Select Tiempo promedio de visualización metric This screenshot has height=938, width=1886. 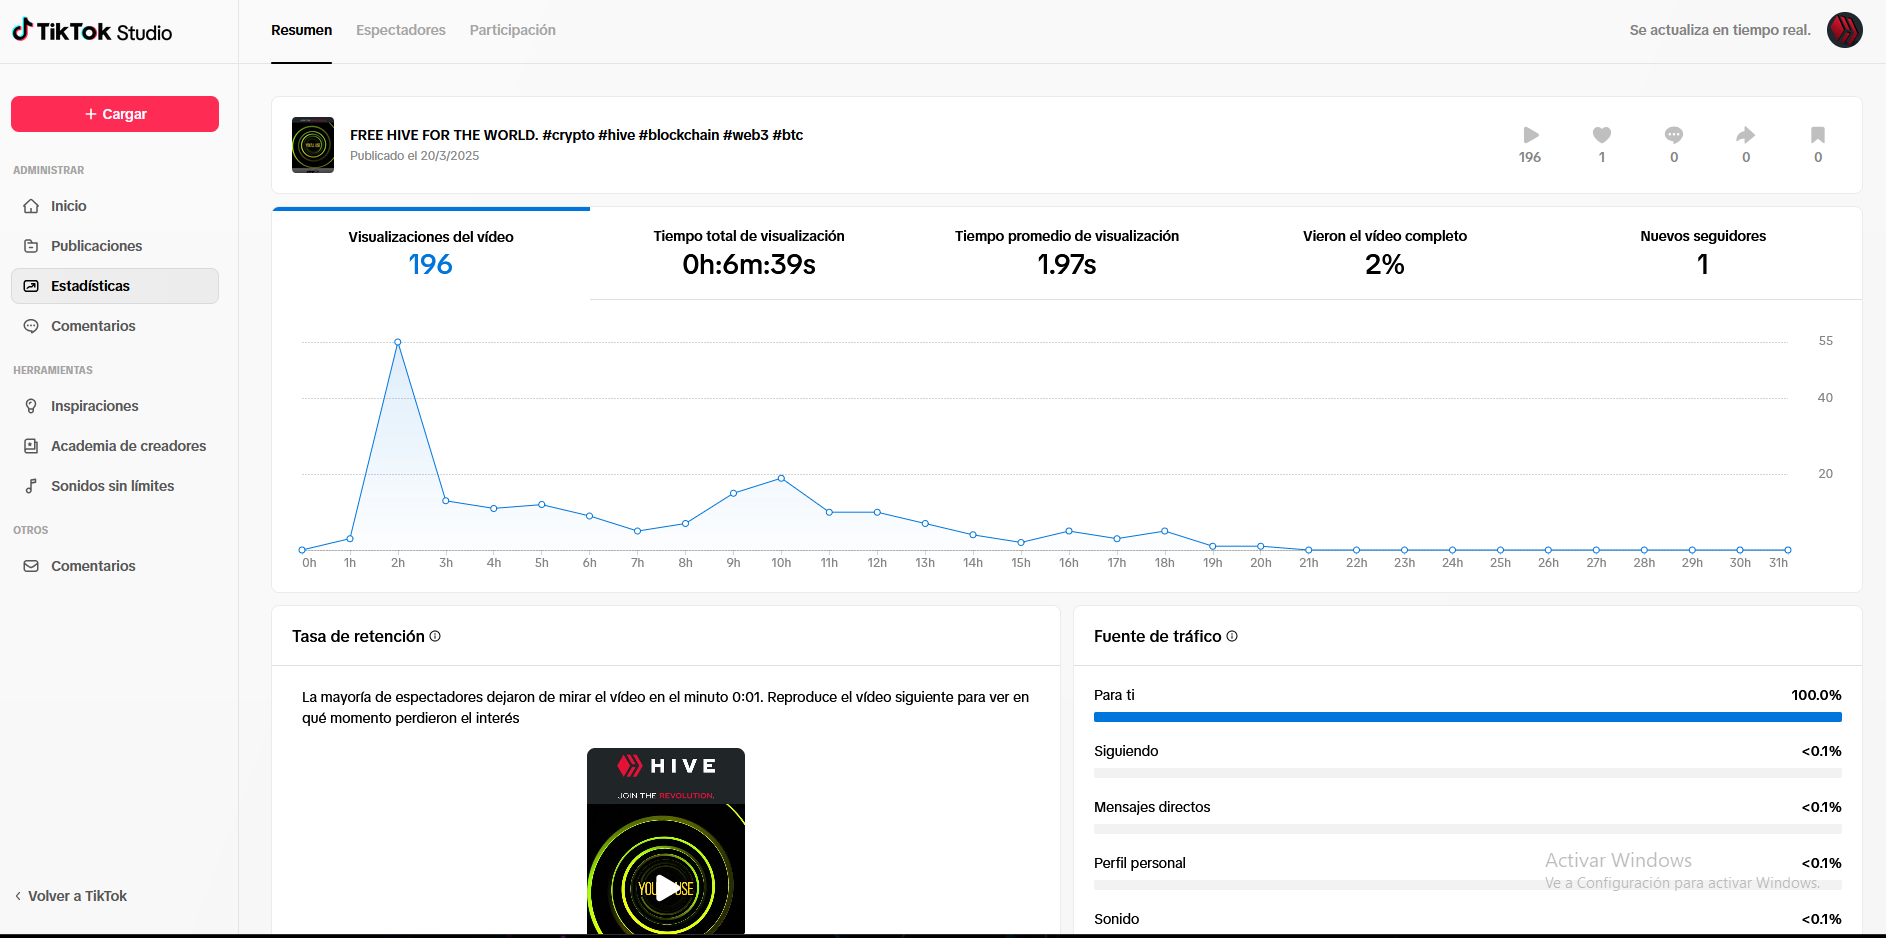(x=1067, y=253)
